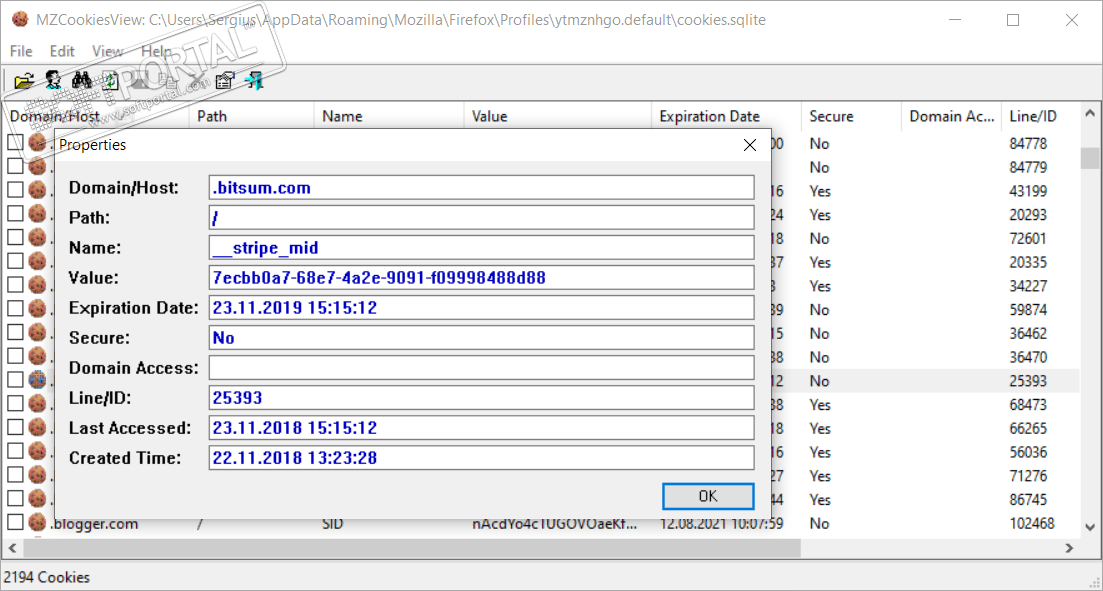Click cookie icon of the .blogger.com row
This screenshot has width=1103, height=591.
[x=37, y=523]
